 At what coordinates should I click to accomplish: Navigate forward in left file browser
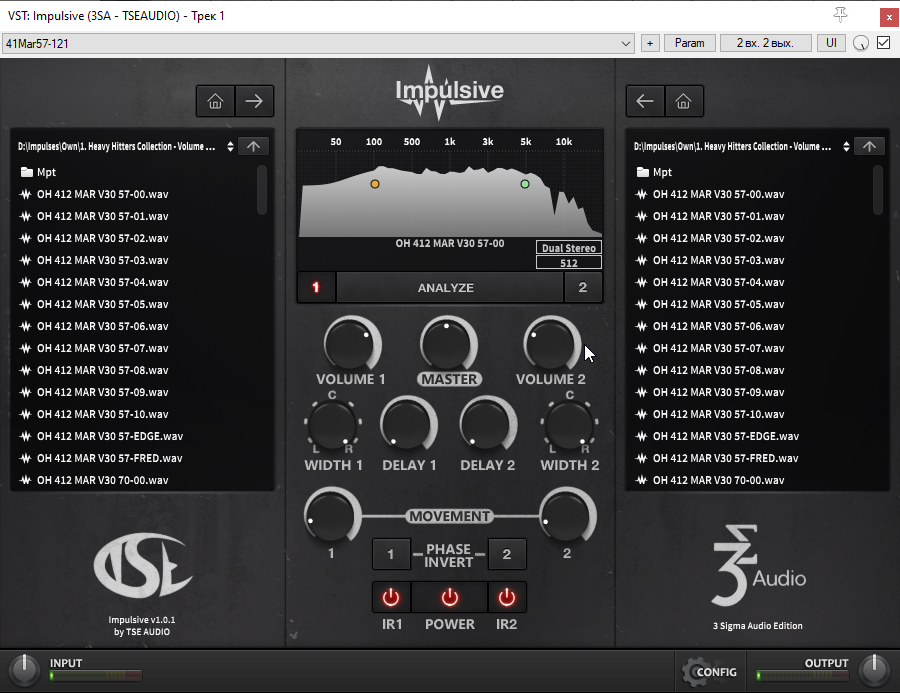coord(254,102)
